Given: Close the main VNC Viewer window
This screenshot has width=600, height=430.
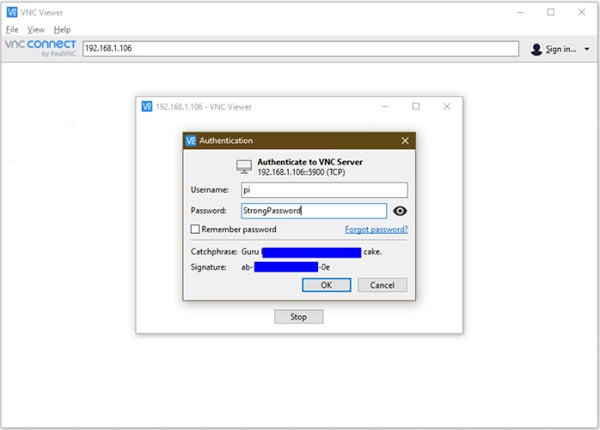Looking at the screenshot, I should coord(582,12).
